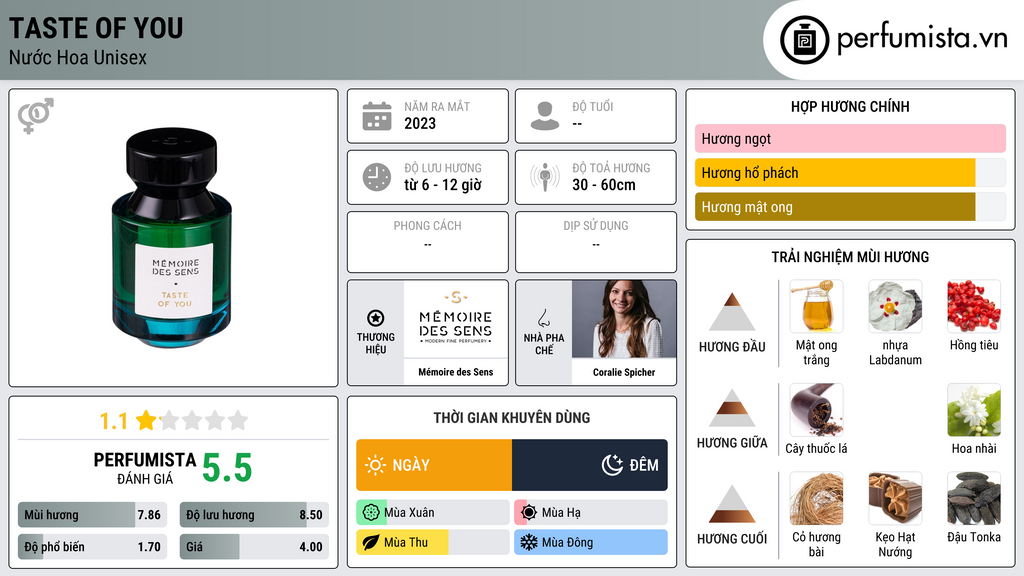Select the Mùa Hạ season bar
The width and height of the screenshot is (1024, 576).
[x=591, y=513]
